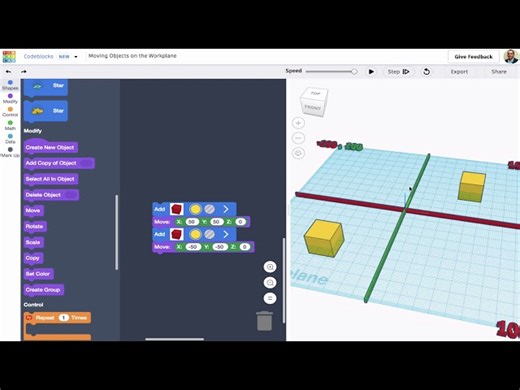
Task: Pick the yellow Star shape block
Action: click(46, 111)
